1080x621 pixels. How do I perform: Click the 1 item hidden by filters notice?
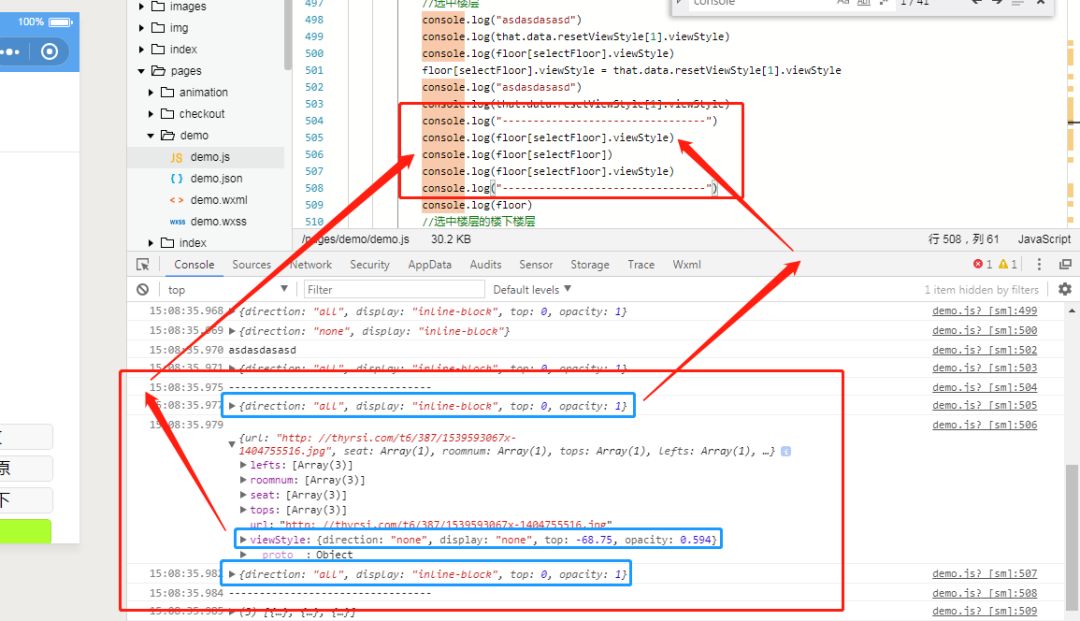(981, 290)
